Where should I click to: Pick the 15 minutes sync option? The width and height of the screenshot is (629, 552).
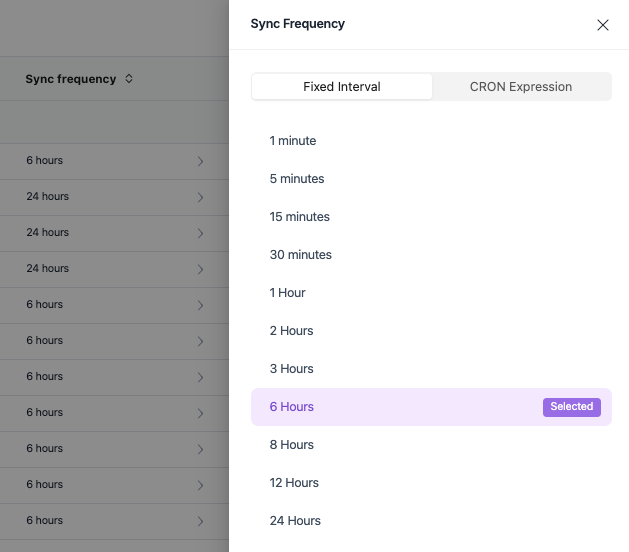coord(300,217)
